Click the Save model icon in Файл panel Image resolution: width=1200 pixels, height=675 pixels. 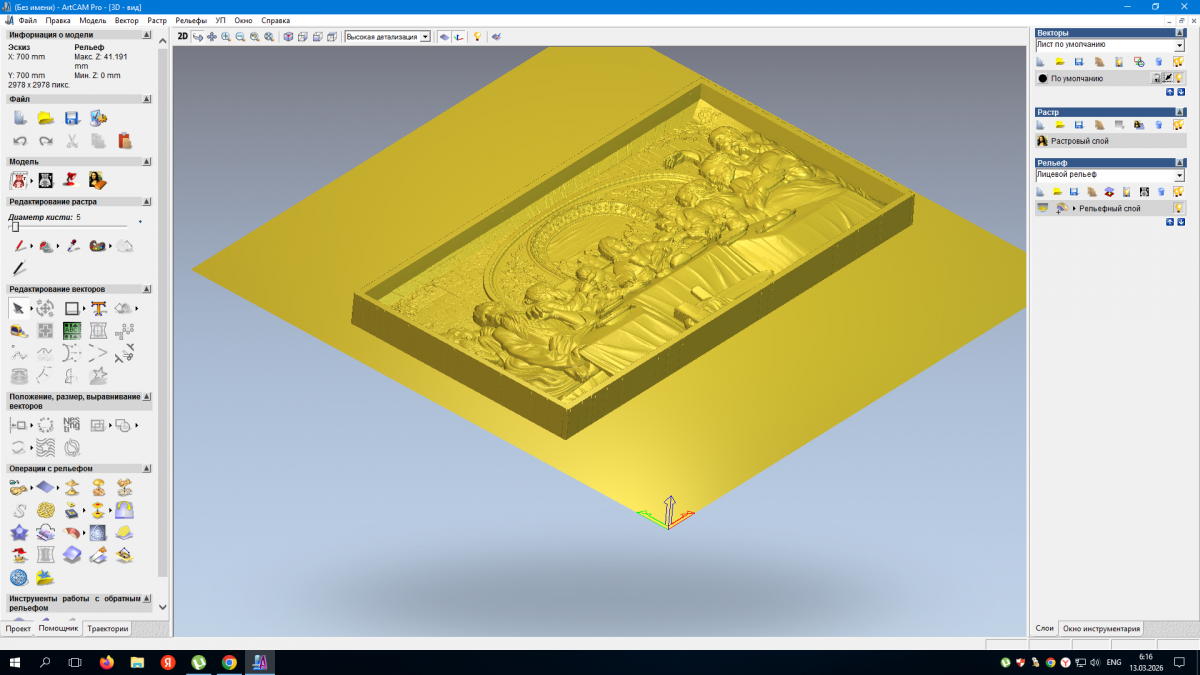click(x=71, y=118)
